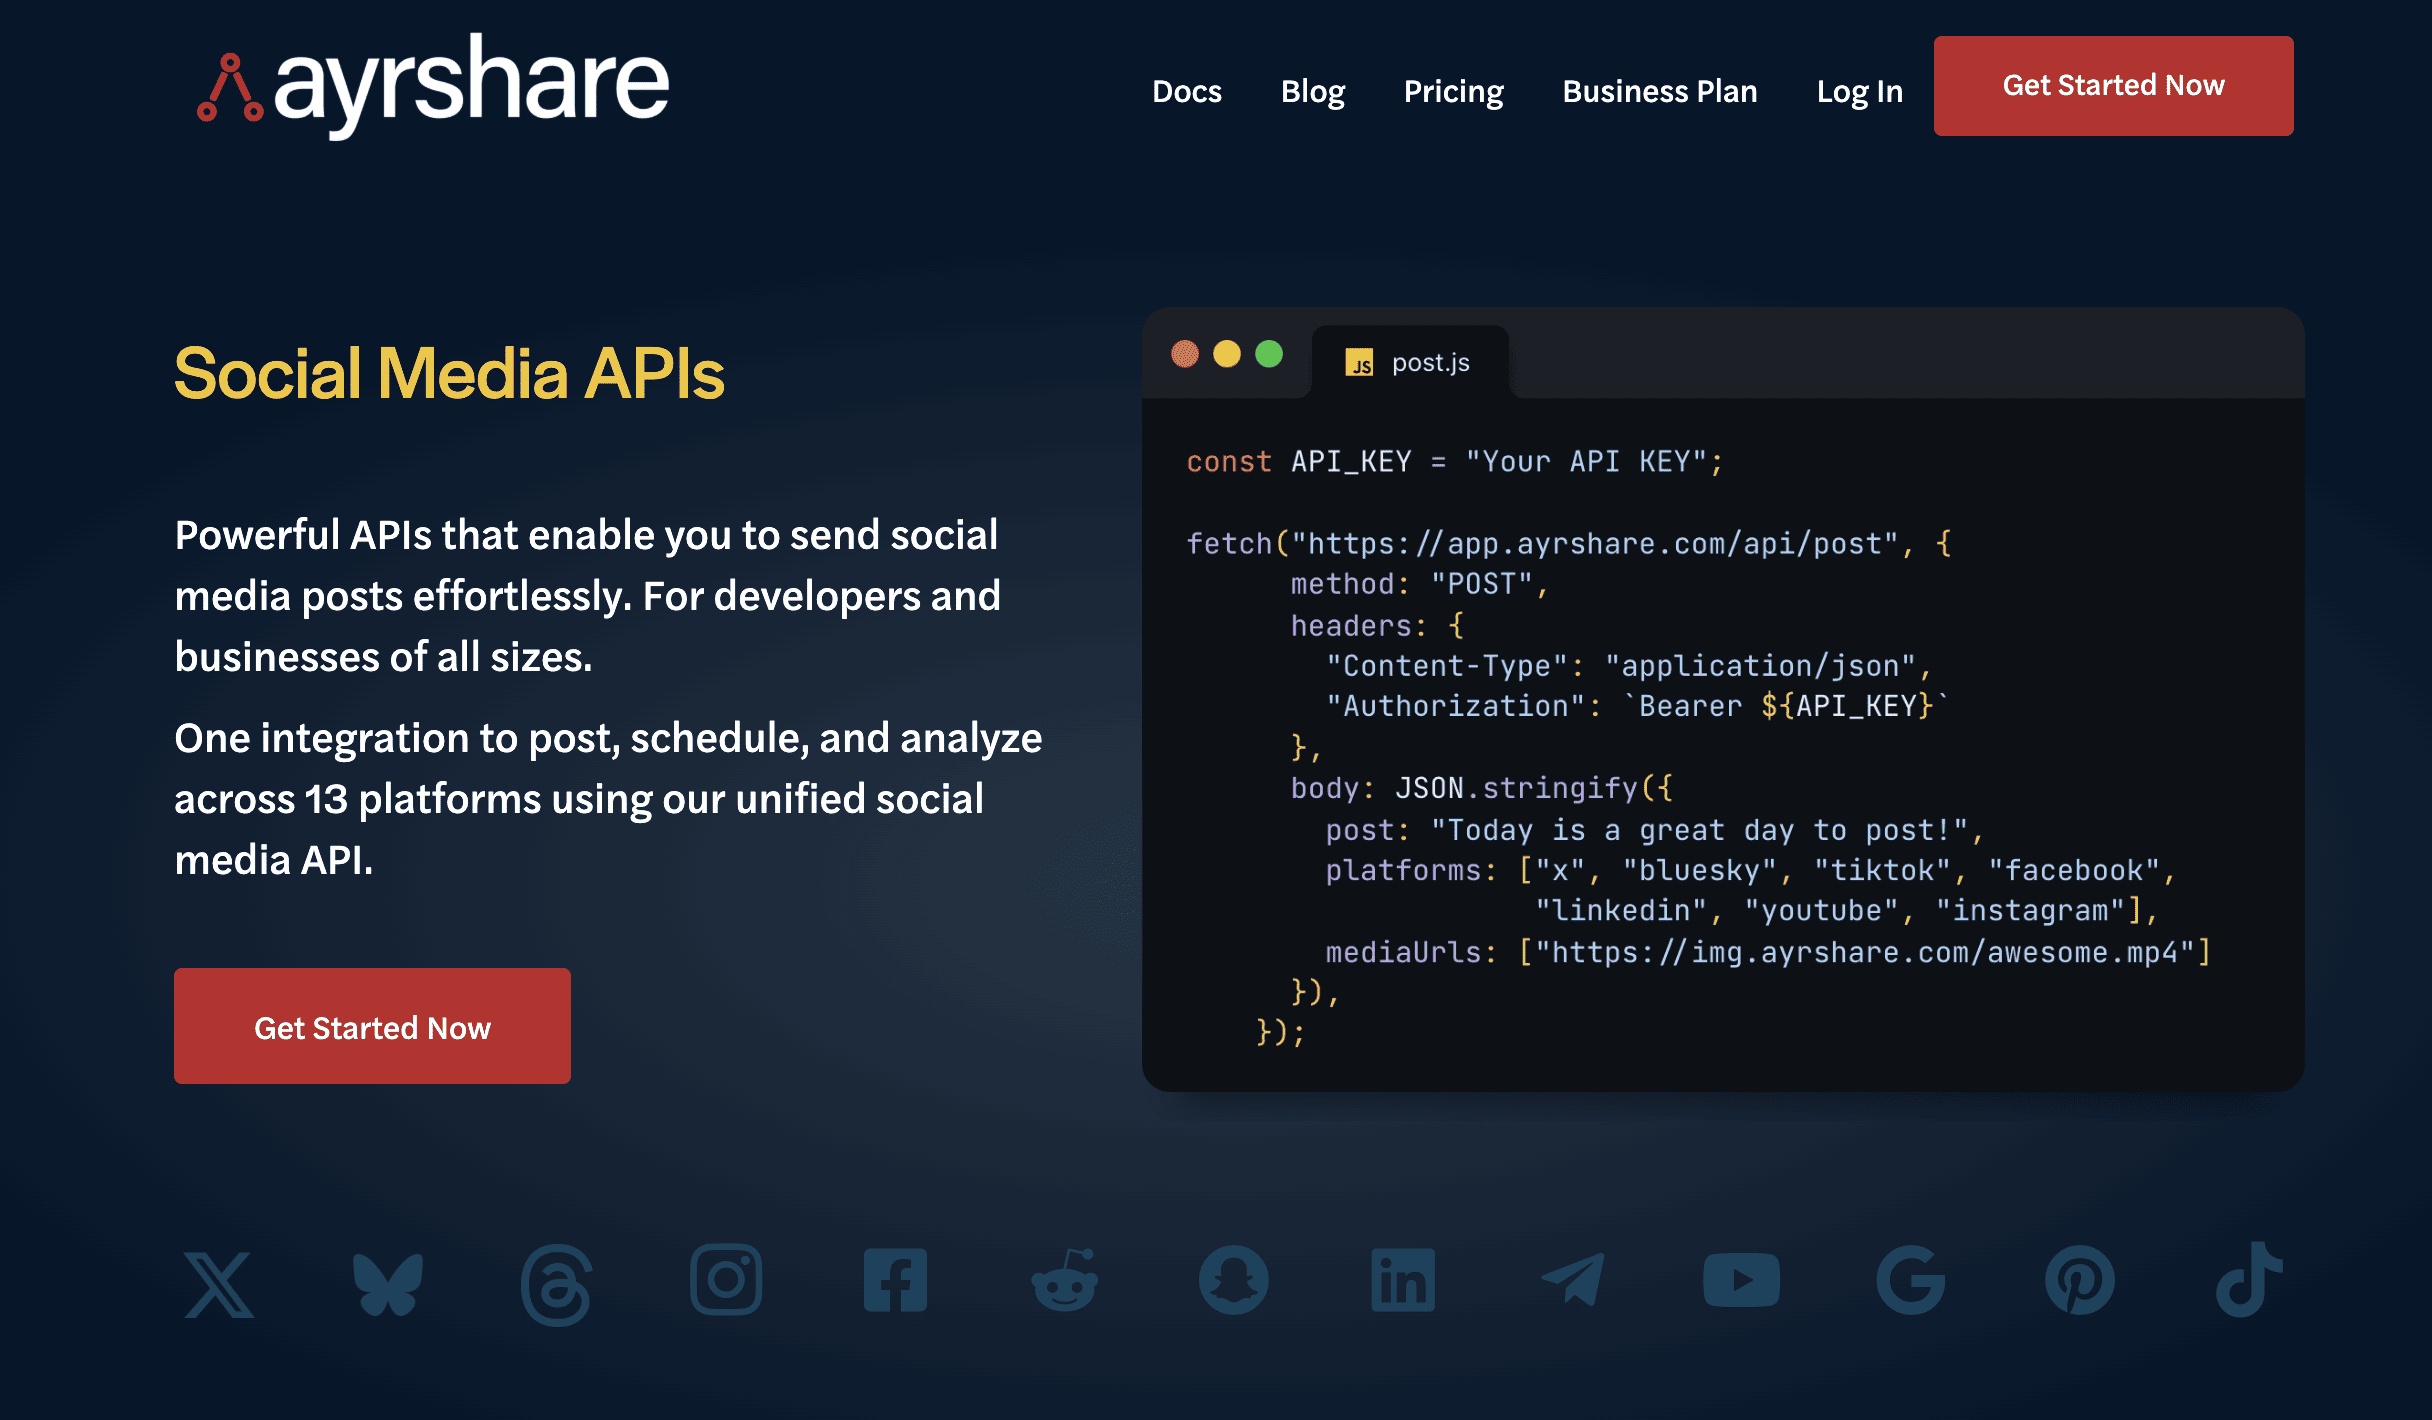Click the method: "POST" line
The image size is (2432, 1420).
(1419, 584)
